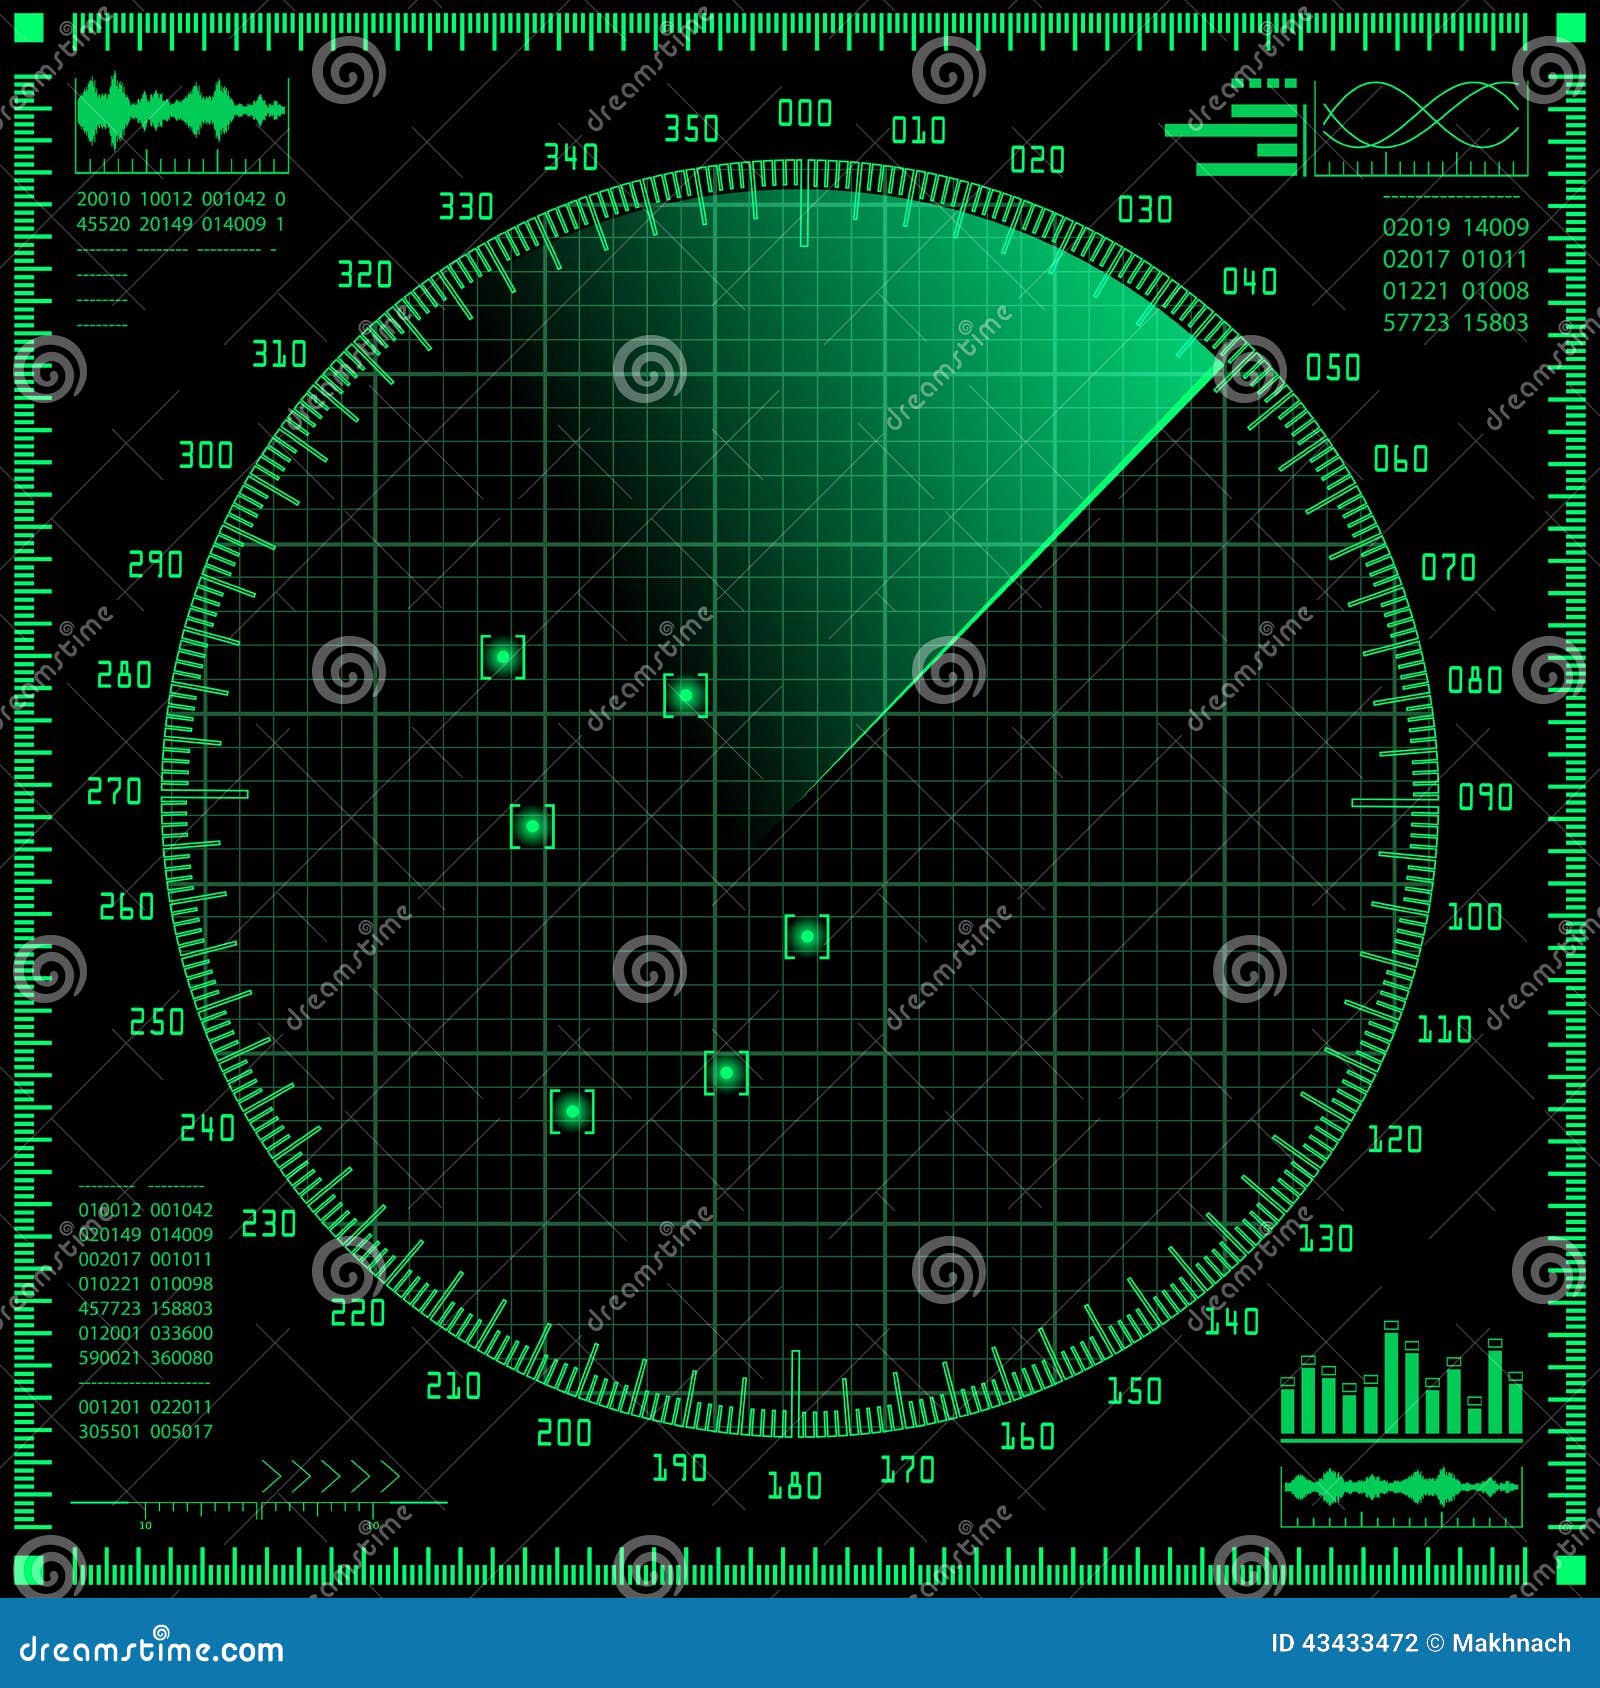Click the target blip inside the sweep sector
This screenshot has height=1688, width=1600.
[688, 692]
